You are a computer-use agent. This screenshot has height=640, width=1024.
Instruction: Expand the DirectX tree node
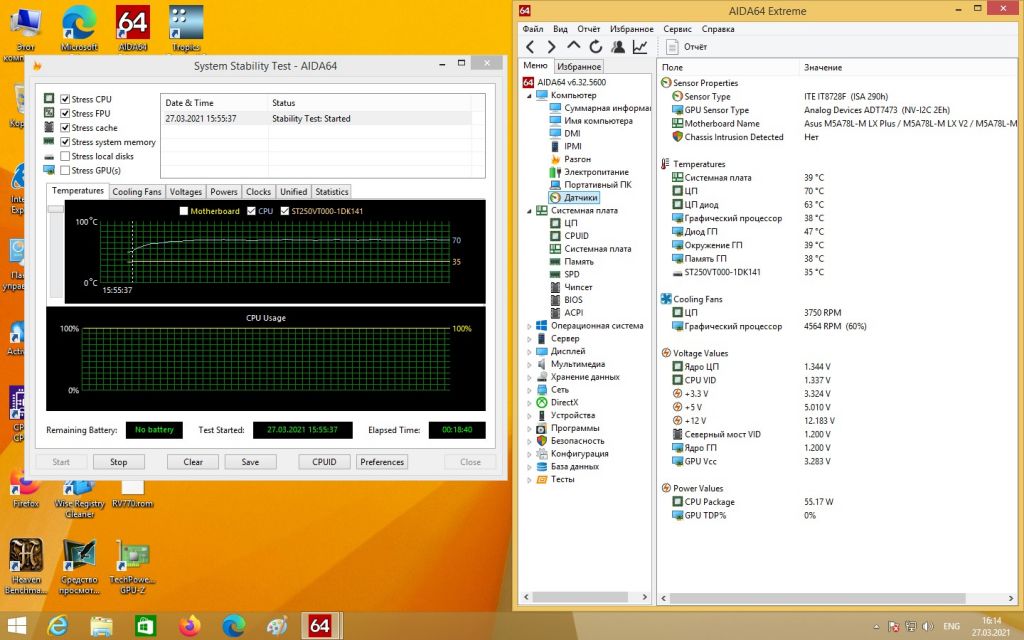tap(529, 403)
